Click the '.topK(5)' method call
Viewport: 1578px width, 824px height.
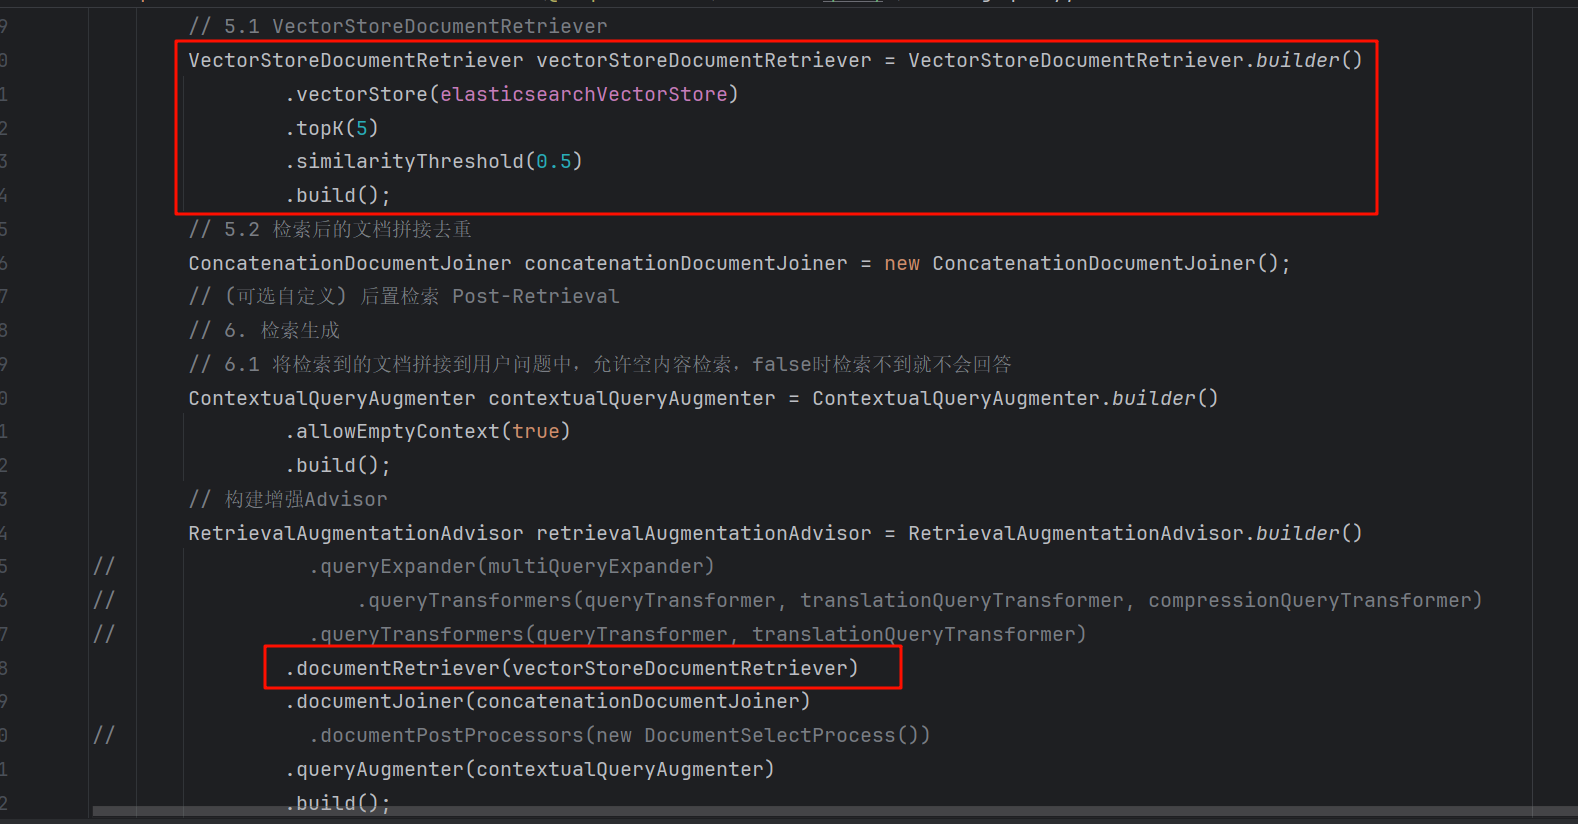pyautogui.click(x=332, y=128)
